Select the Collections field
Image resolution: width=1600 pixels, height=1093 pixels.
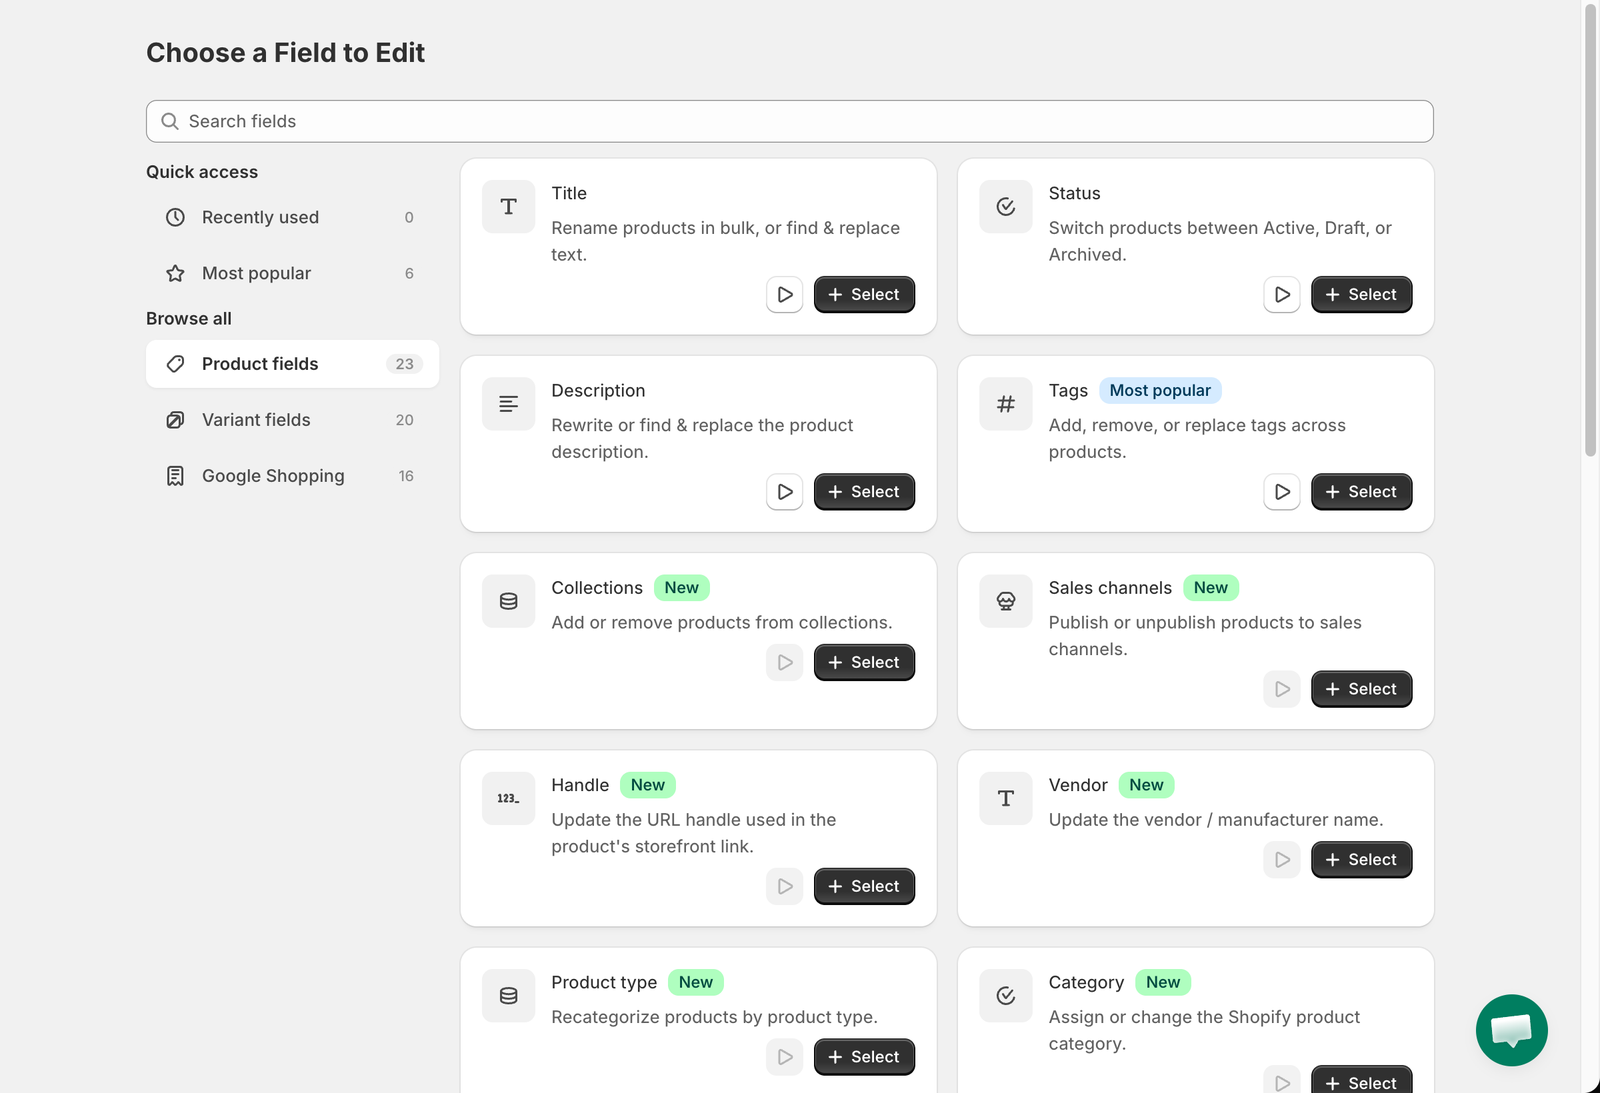tap(864, 662)
